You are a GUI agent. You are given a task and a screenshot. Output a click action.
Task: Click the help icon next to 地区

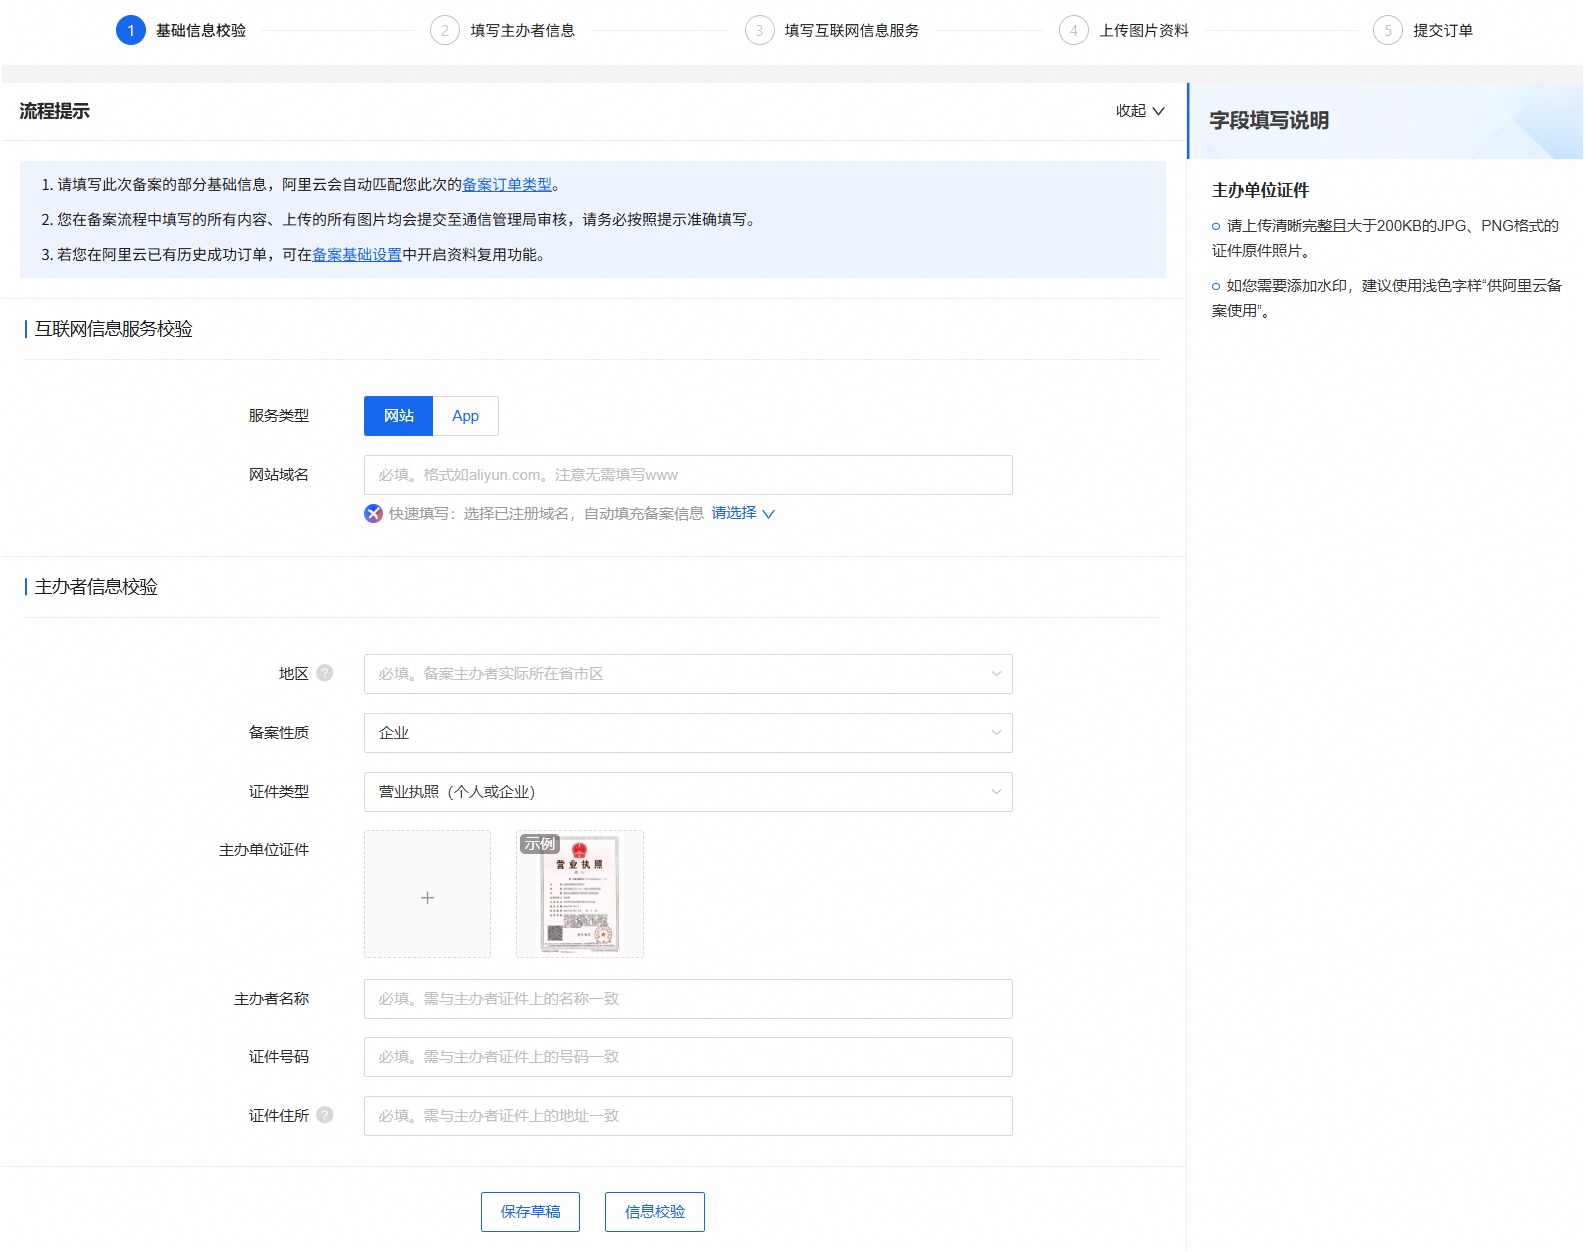point(325,673)
